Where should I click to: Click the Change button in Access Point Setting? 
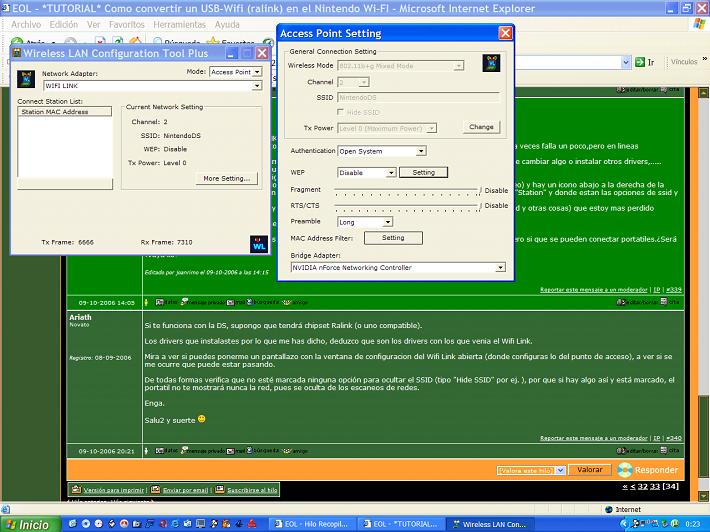point(481,127)
